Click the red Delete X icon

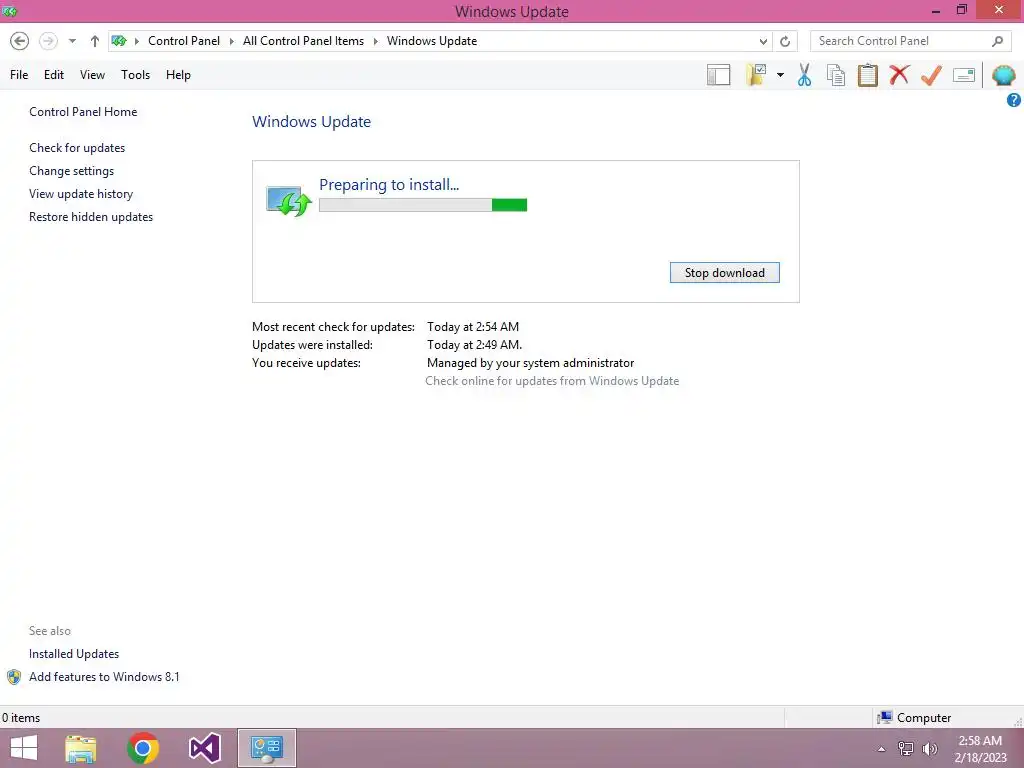tap(899, 74)
